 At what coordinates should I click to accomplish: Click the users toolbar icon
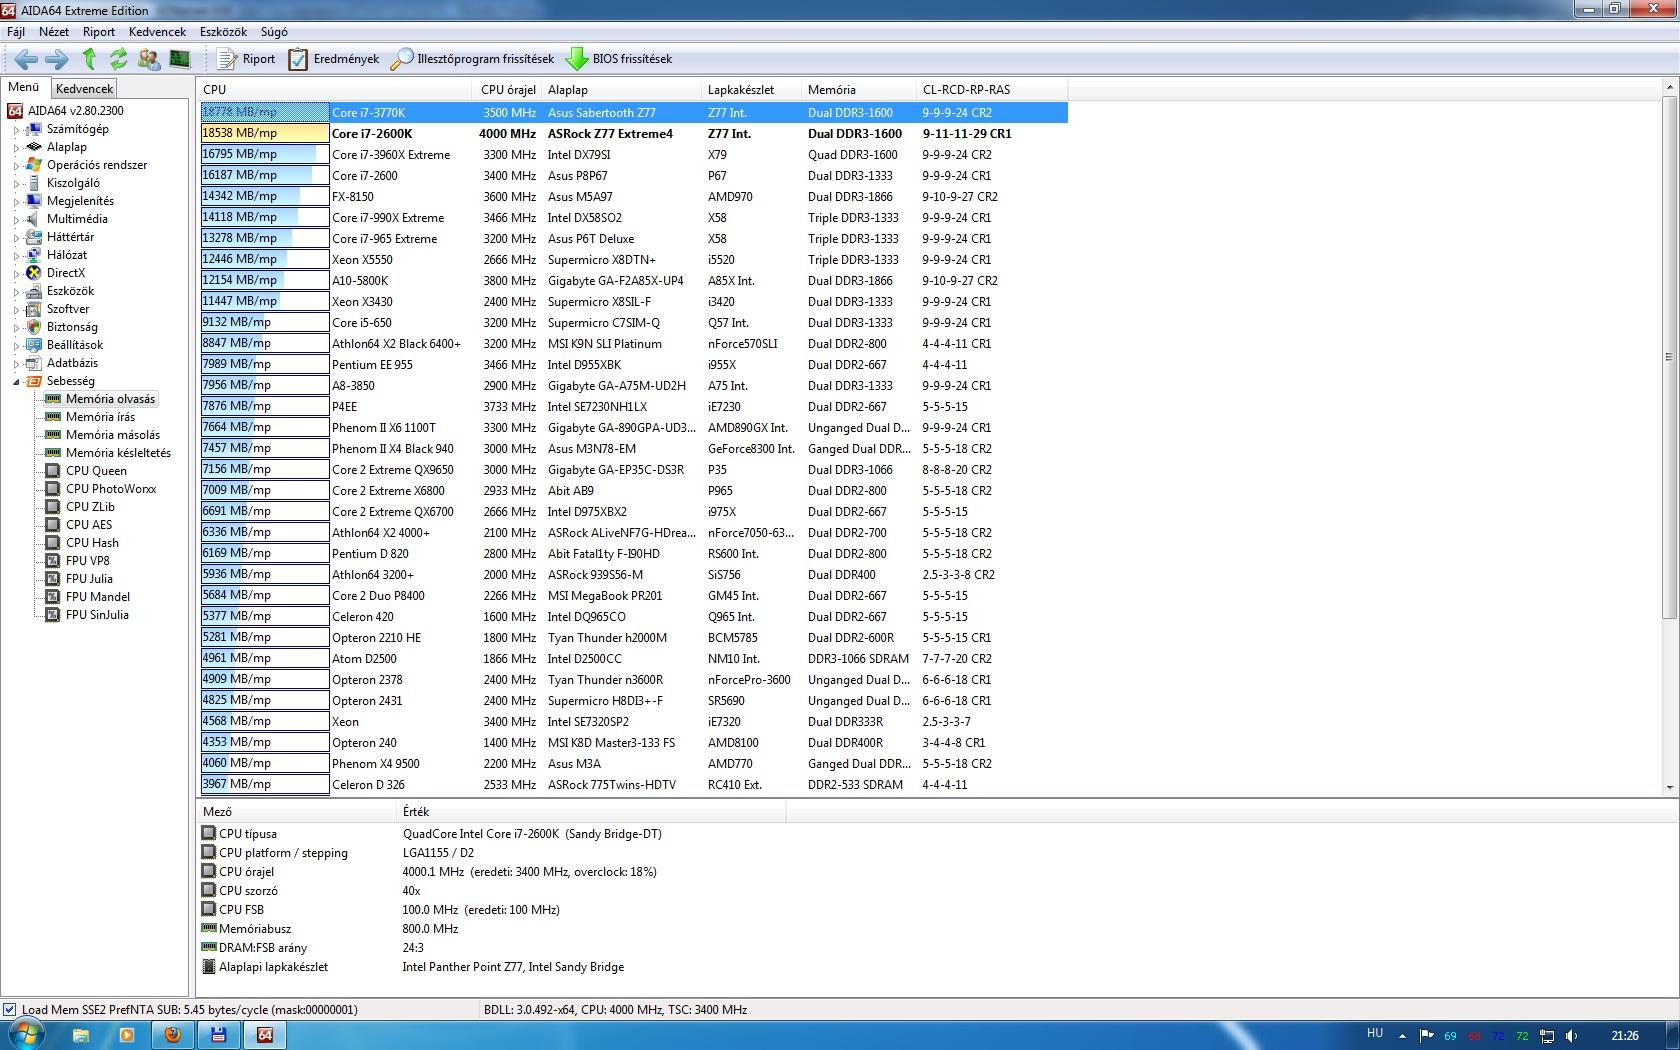[149, 59]
